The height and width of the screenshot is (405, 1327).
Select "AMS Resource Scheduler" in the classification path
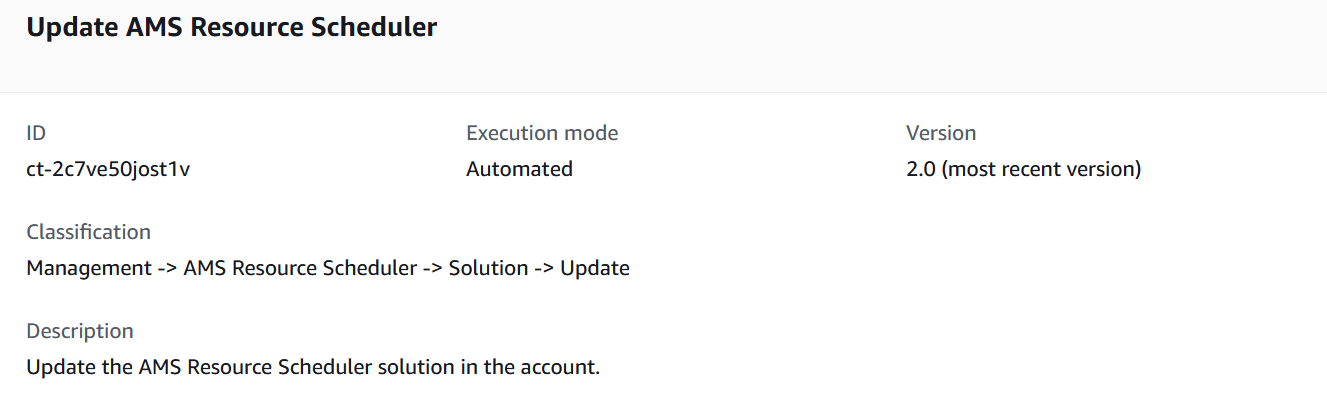point(300,268)
